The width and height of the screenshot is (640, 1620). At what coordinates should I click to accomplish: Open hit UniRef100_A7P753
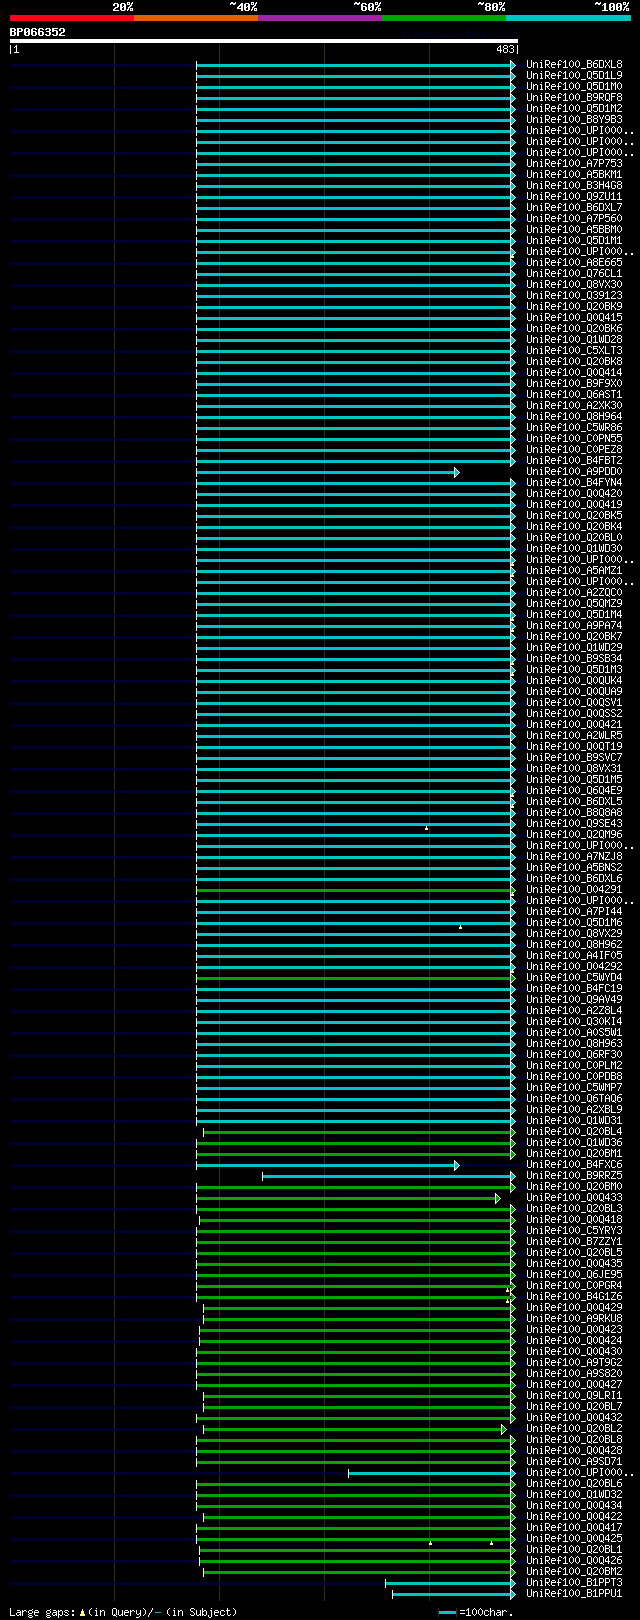(x=574, y=163)
